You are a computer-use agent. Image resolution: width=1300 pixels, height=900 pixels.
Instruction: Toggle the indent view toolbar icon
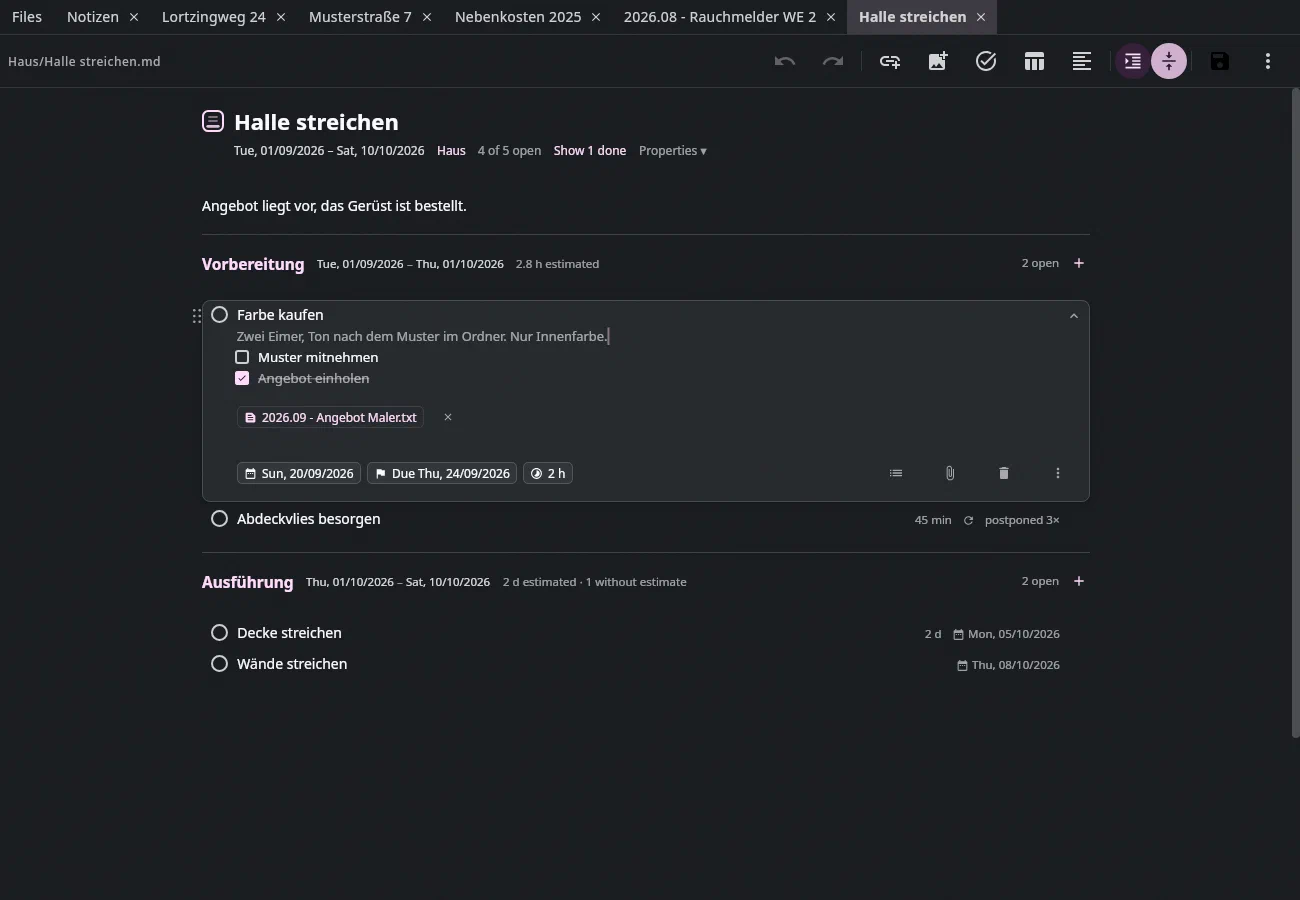point(1132,62)
